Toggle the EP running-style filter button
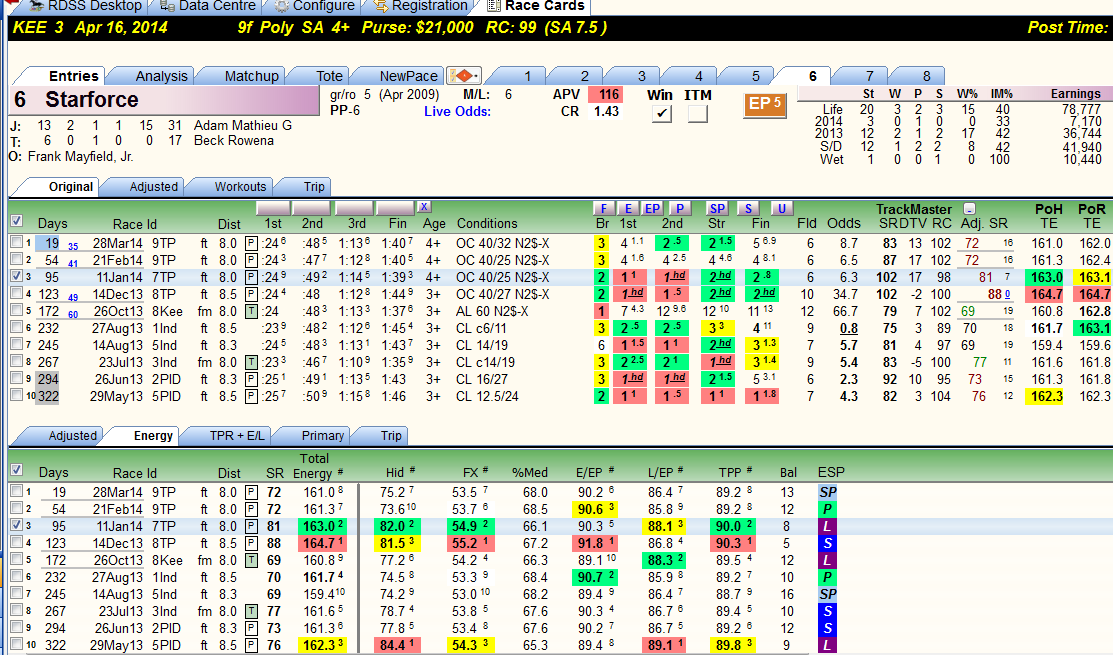The width and height of the screenshot is (1113, 655). [652, 208]
